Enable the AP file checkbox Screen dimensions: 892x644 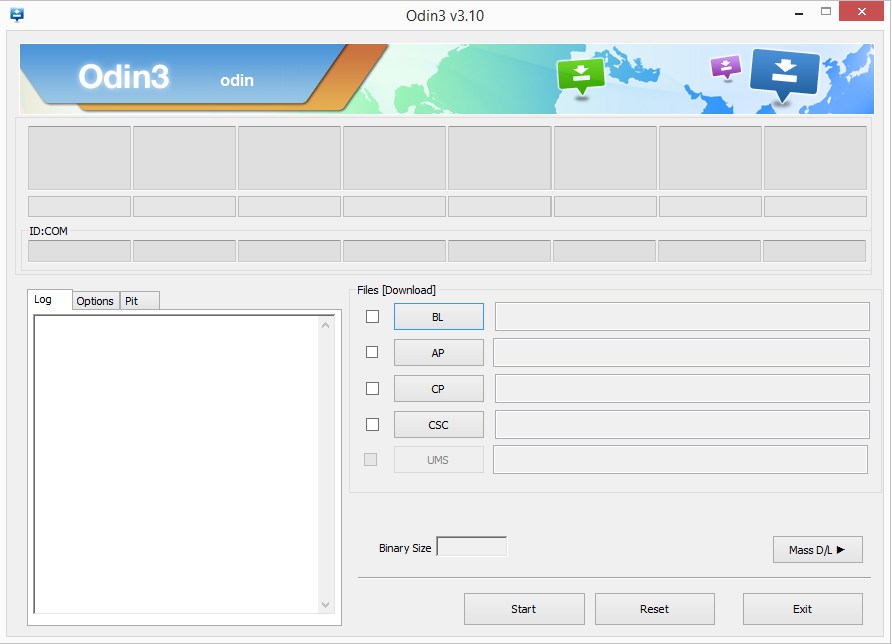pos(372,352)
